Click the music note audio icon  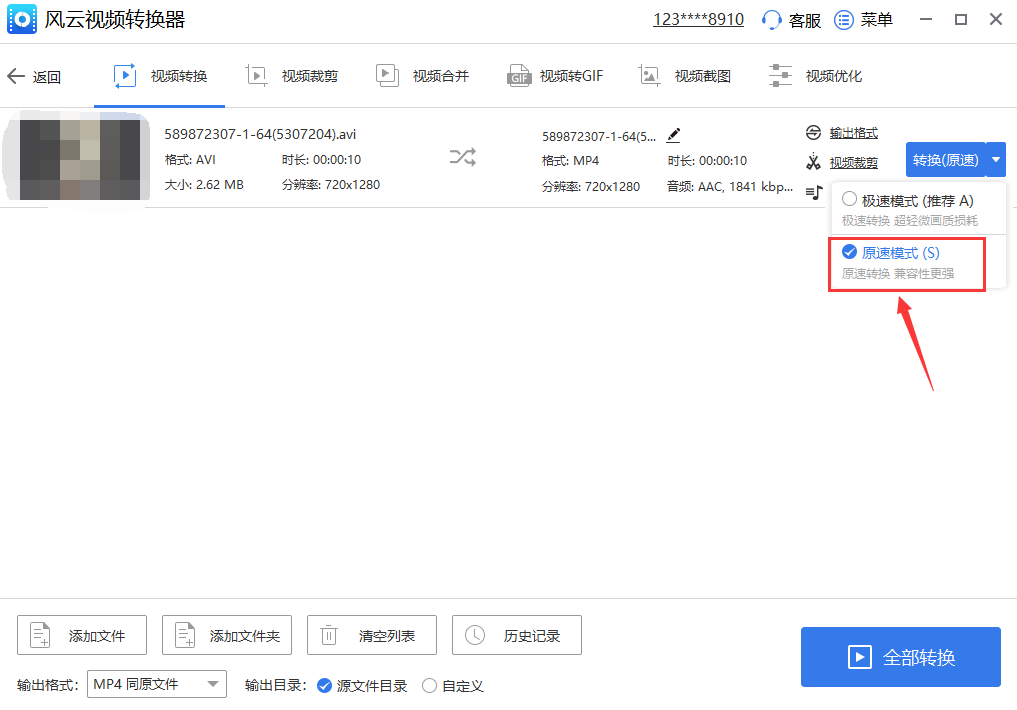[x=814, y=192]
